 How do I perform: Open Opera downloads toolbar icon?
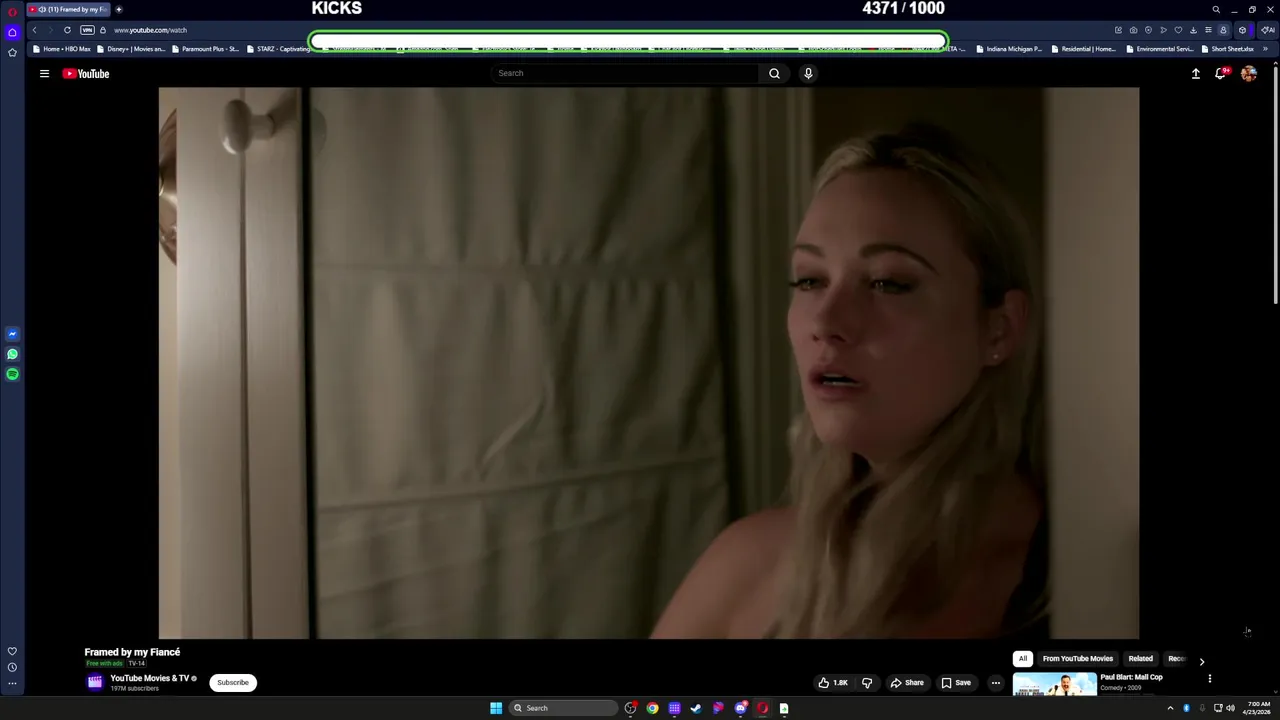tap(1193, 30)
